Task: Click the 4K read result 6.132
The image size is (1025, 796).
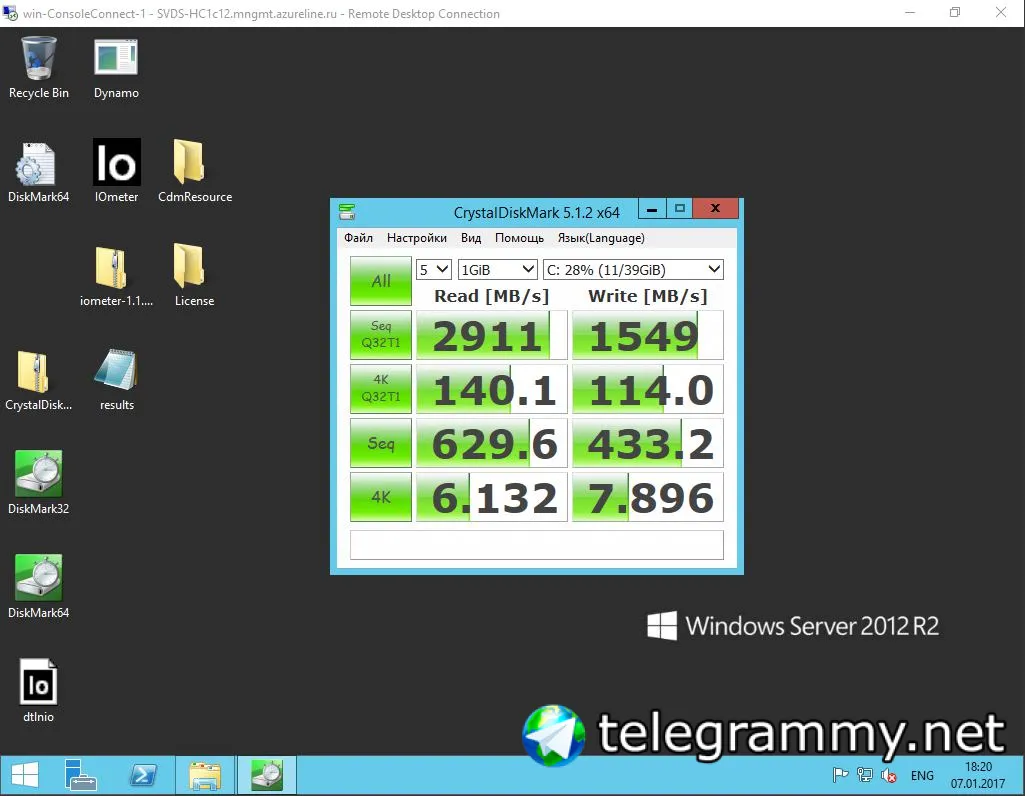Action: point(492,497)
